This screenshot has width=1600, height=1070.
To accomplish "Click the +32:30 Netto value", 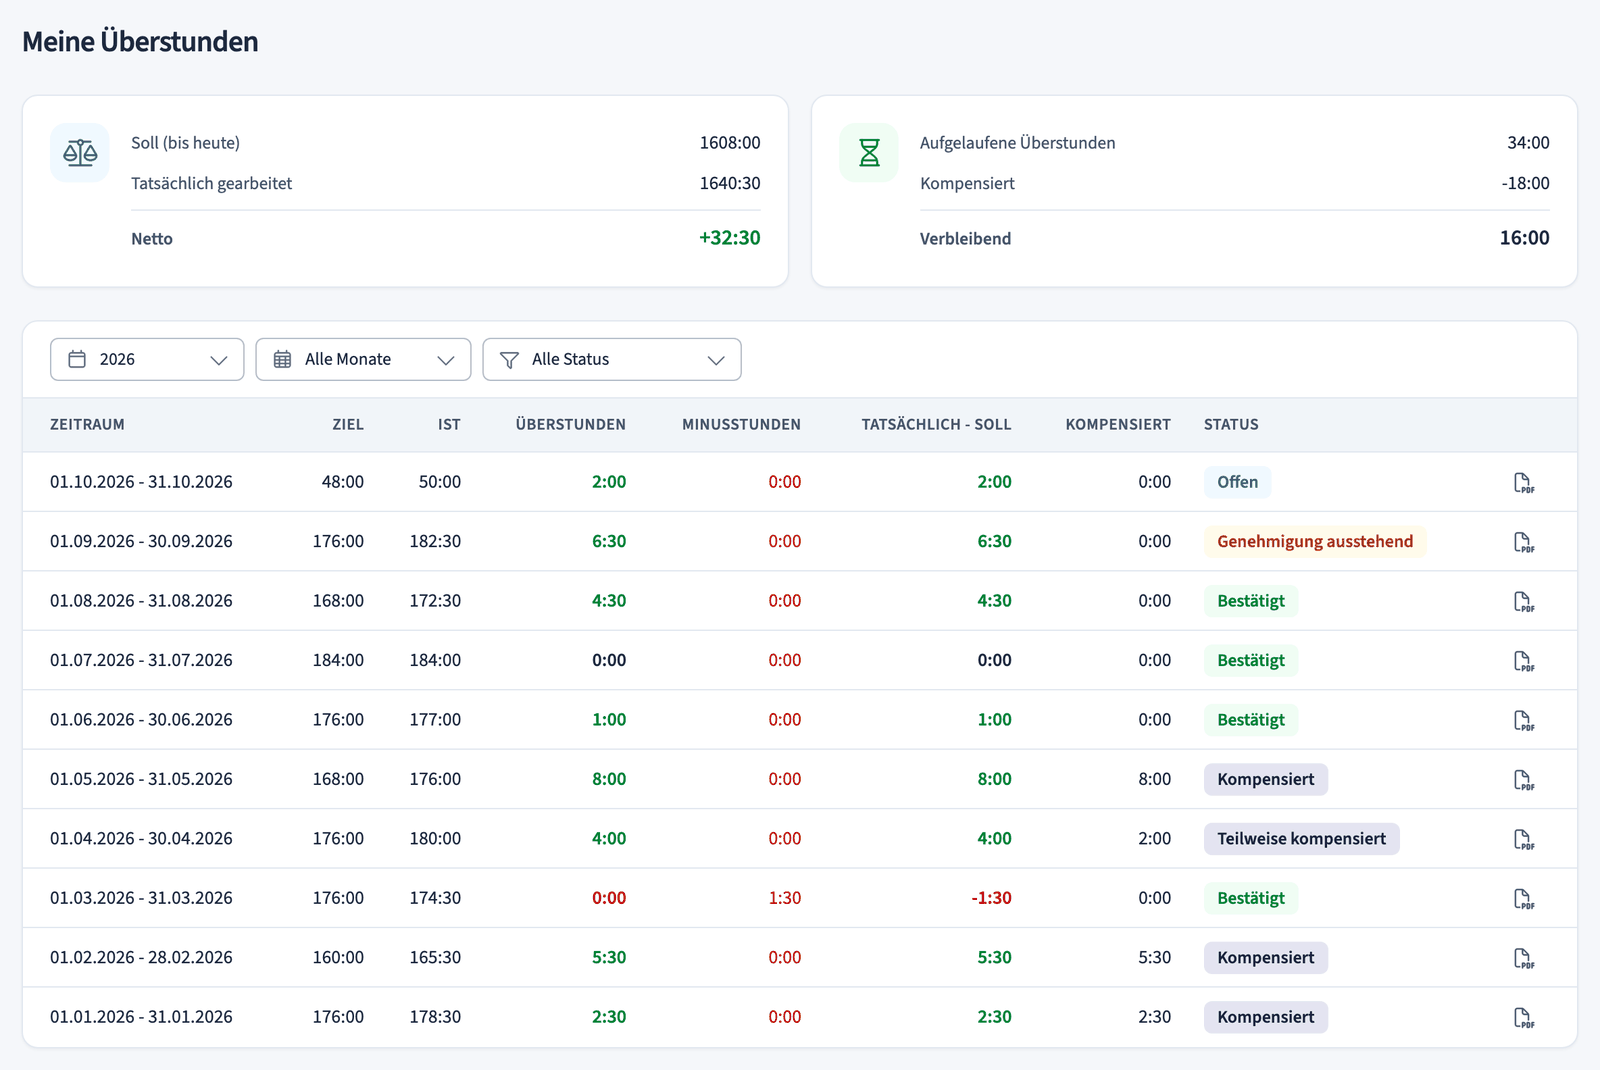I will pos(729,238).
